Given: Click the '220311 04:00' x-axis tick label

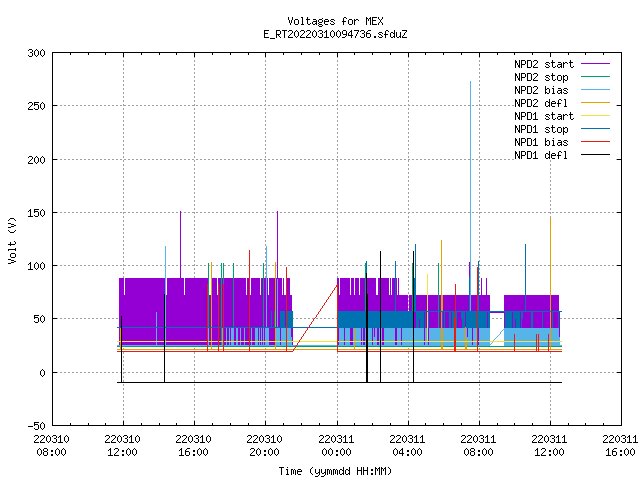Looking at the screenshot, I should tap(407, 446).
